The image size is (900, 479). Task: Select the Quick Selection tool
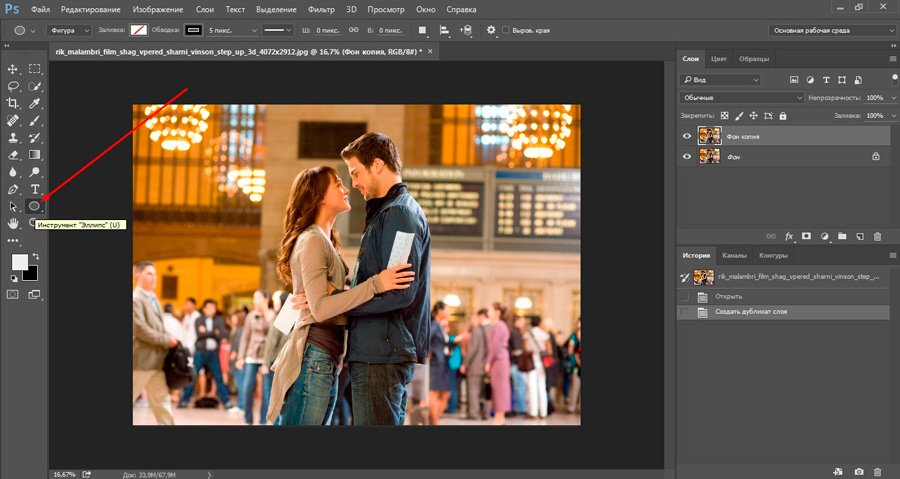[34, 86]
